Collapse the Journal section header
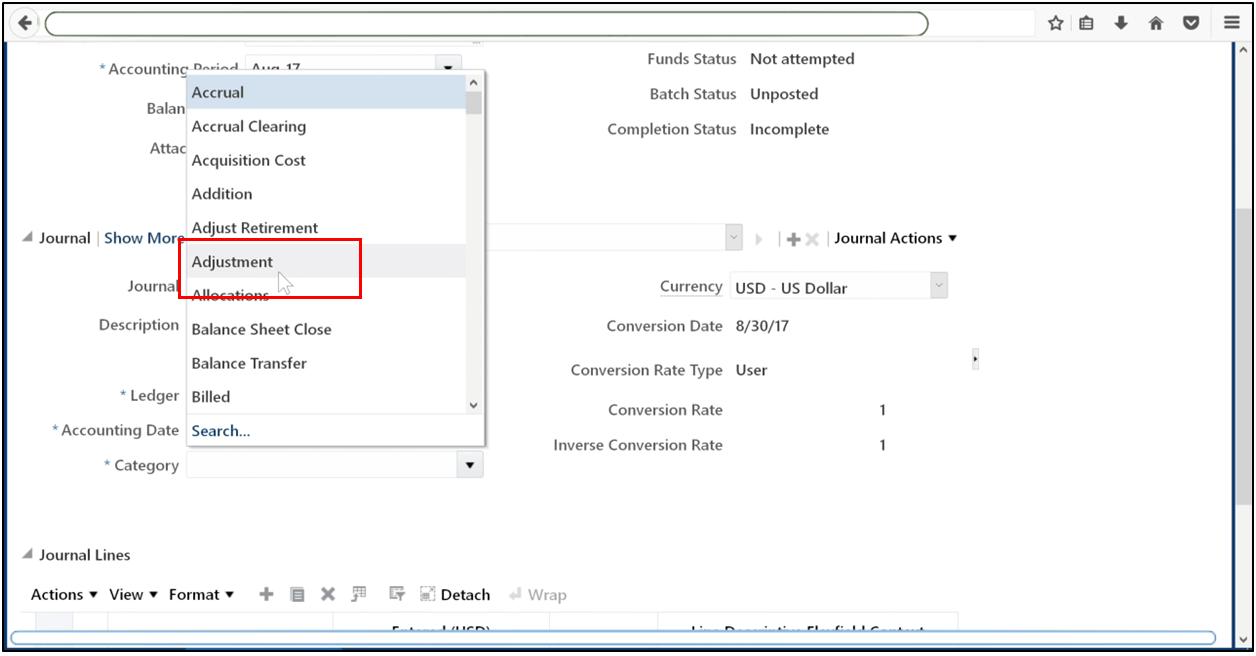The image size is (1256, 656). click(x=30, y=238)
